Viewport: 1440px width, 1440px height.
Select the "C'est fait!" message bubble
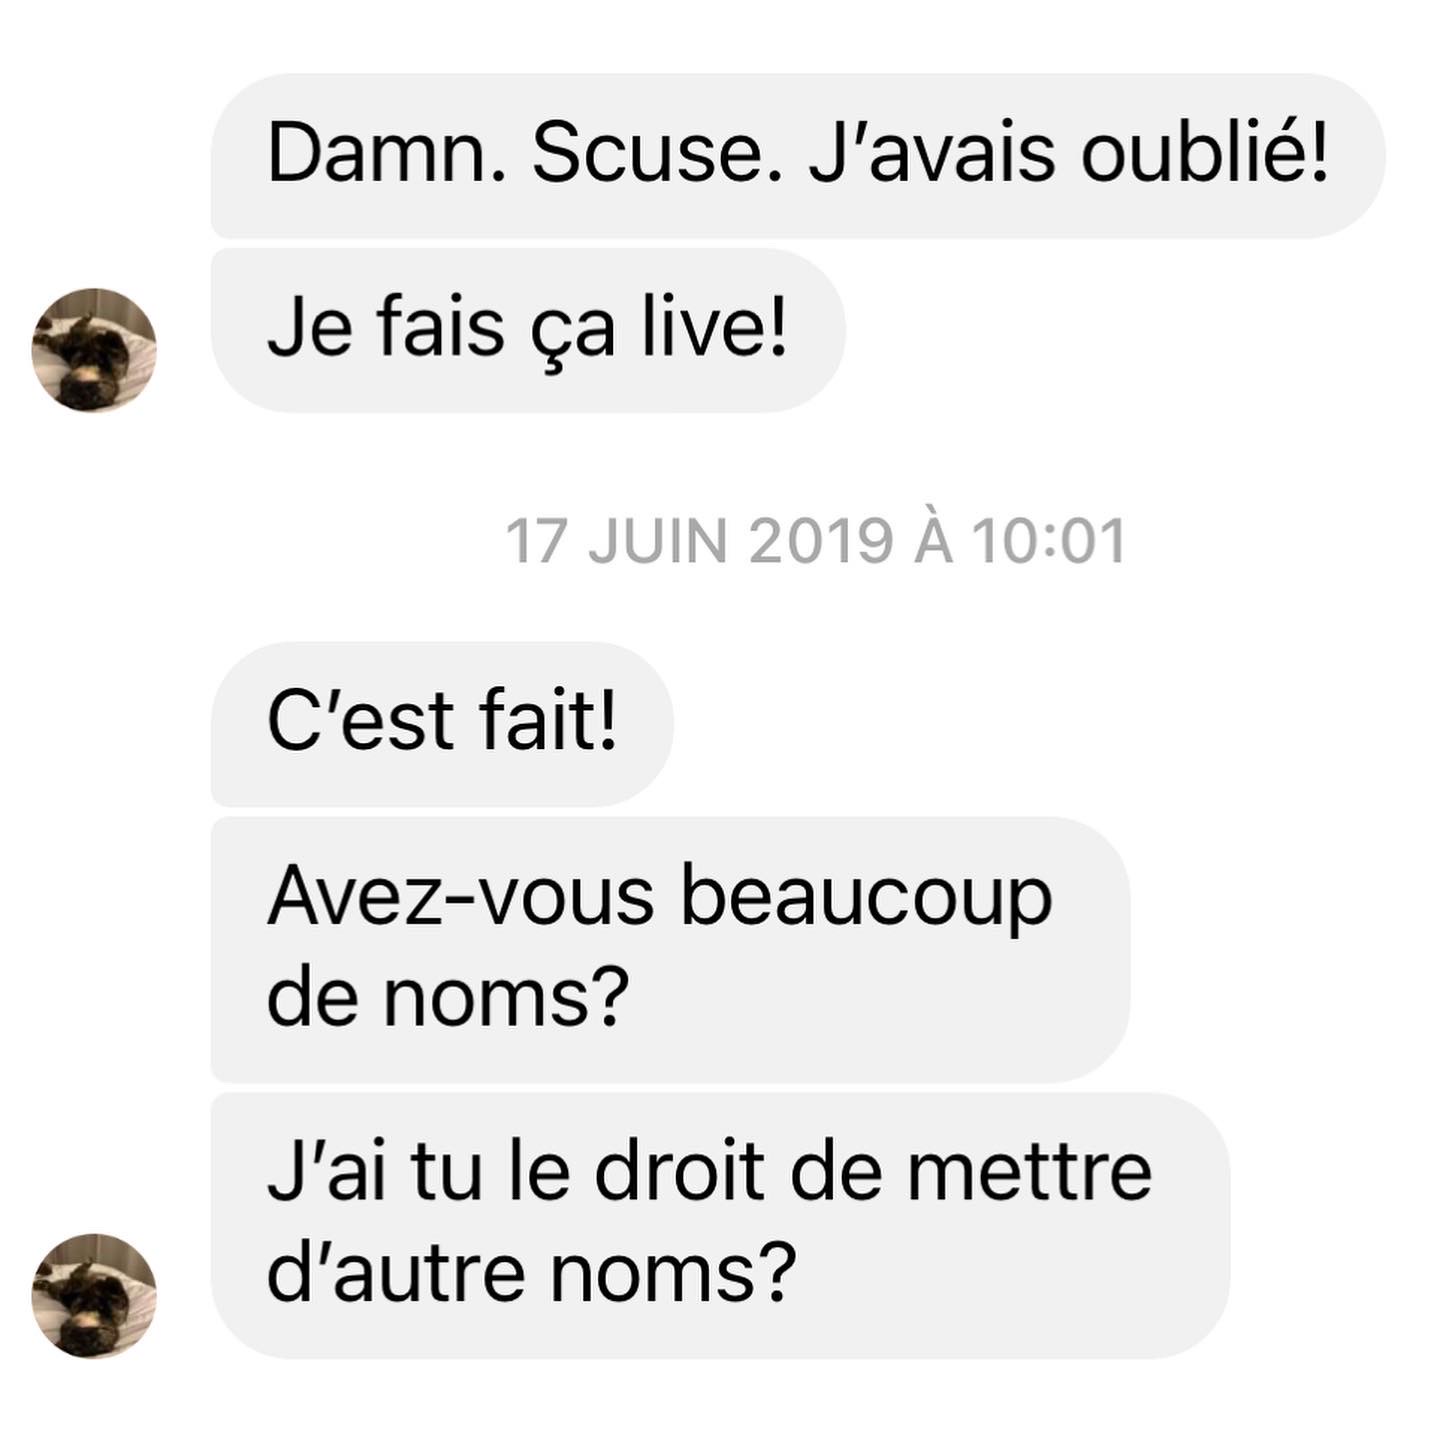442,724
